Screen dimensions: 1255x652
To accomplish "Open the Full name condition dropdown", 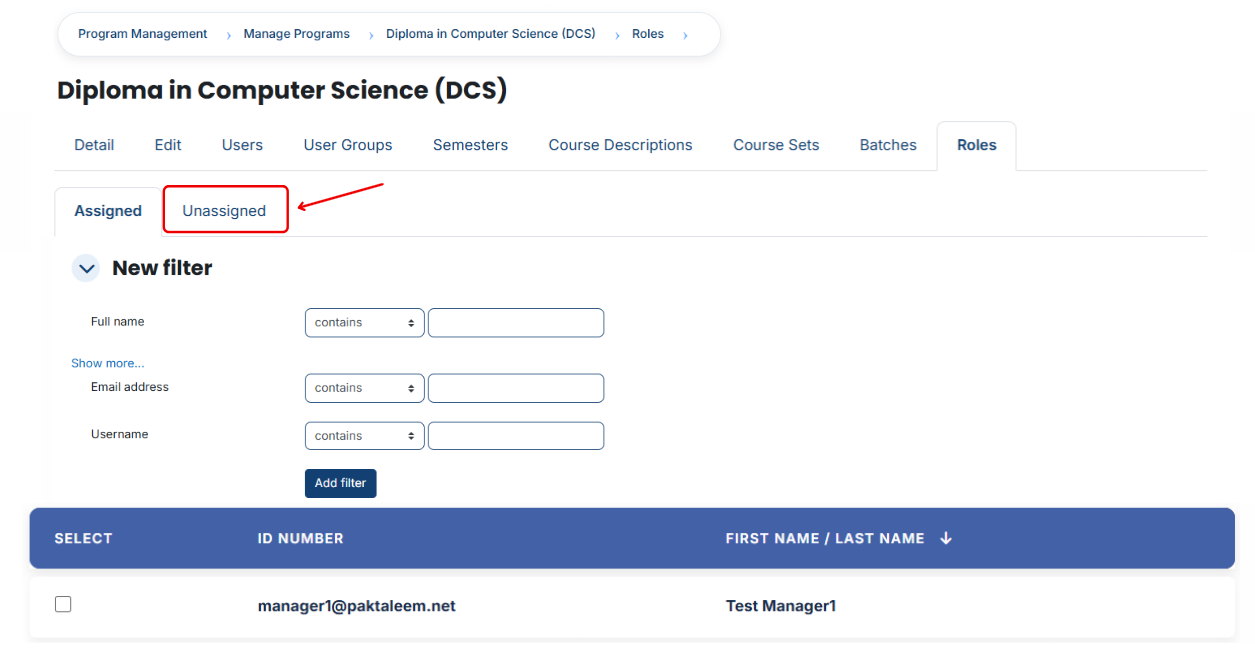I will (364, 323).
